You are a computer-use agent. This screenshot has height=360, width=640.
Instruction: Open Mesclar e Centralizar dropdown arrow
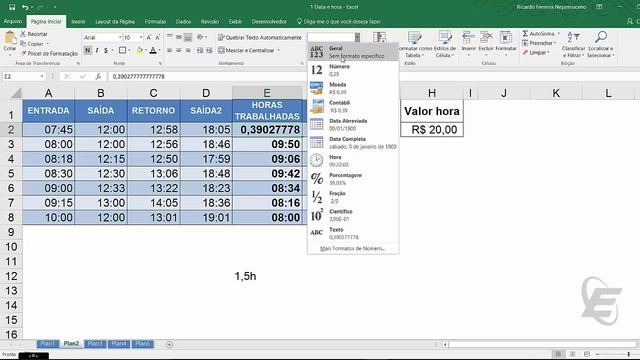pyautogui.click(x=279, y=50)
